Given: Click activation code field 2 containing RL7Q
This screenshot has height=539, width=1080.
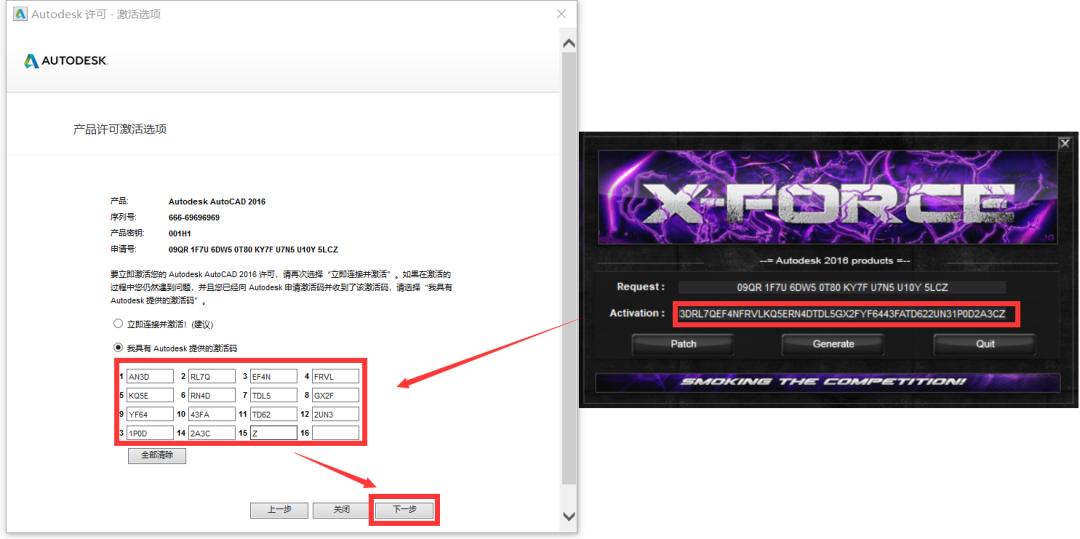Looking at the screenshot, I should tap(211, 376).
